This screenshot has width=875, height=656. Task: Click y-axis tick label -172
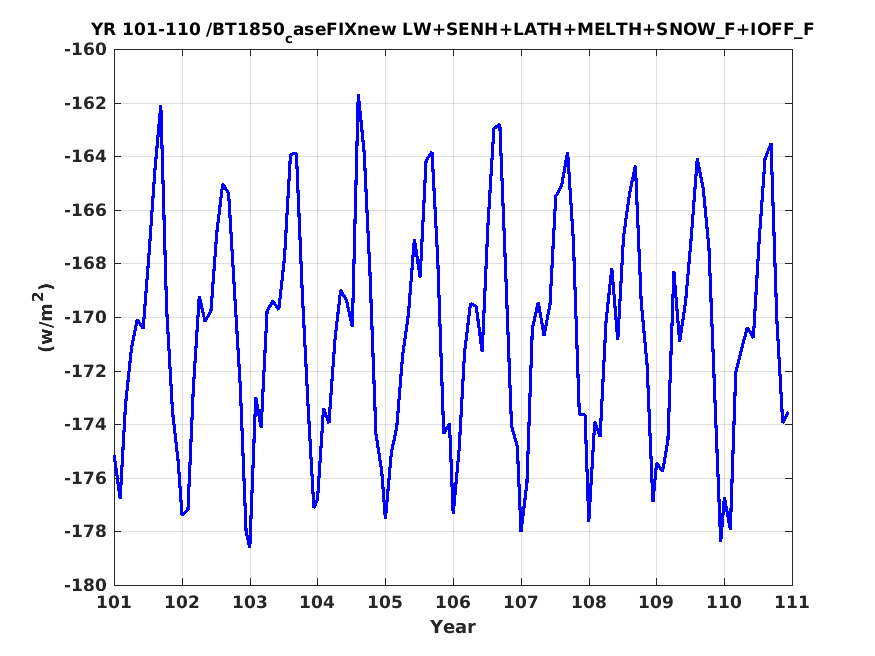[85, 371]
